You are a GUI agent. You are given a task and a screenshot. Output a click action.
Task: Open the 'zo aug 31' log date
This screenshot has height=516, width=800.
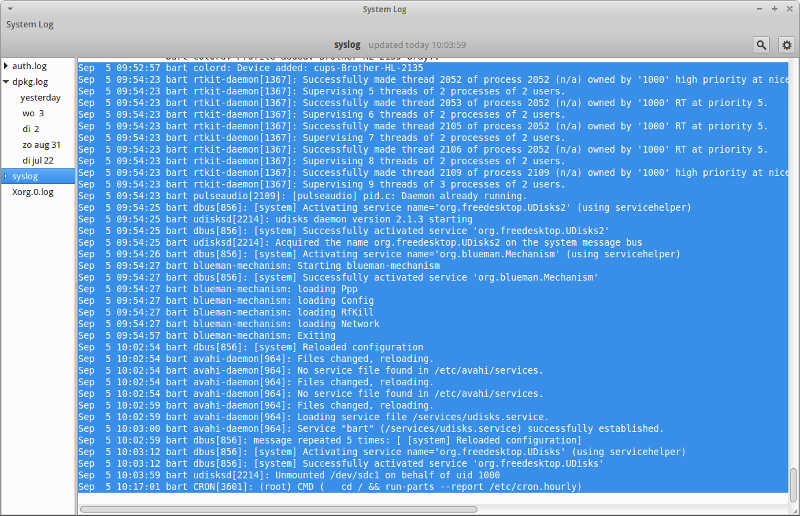point(41,145)
